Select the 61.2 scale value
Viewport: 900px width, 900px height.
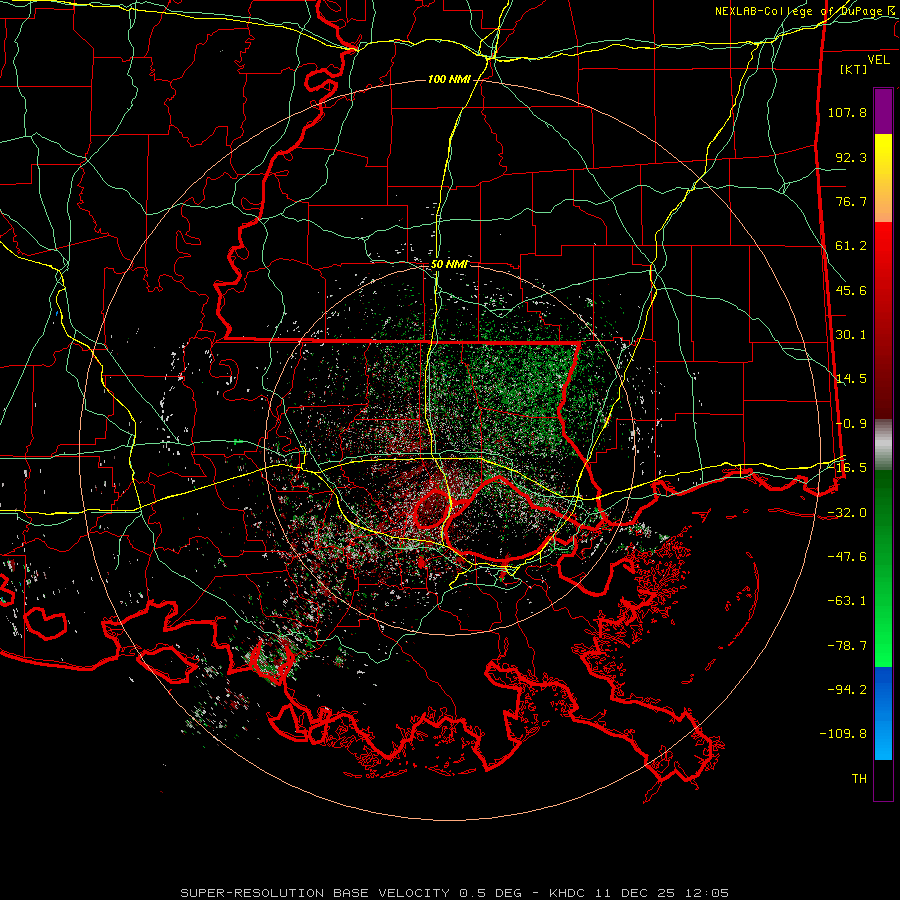(851, 246)
